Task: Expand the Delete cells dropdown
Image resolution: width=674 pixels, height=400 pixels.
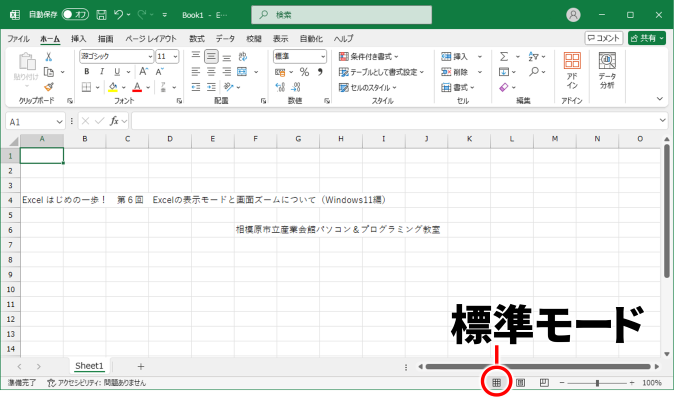Action: pyautogui.click(x=480, y=72)
